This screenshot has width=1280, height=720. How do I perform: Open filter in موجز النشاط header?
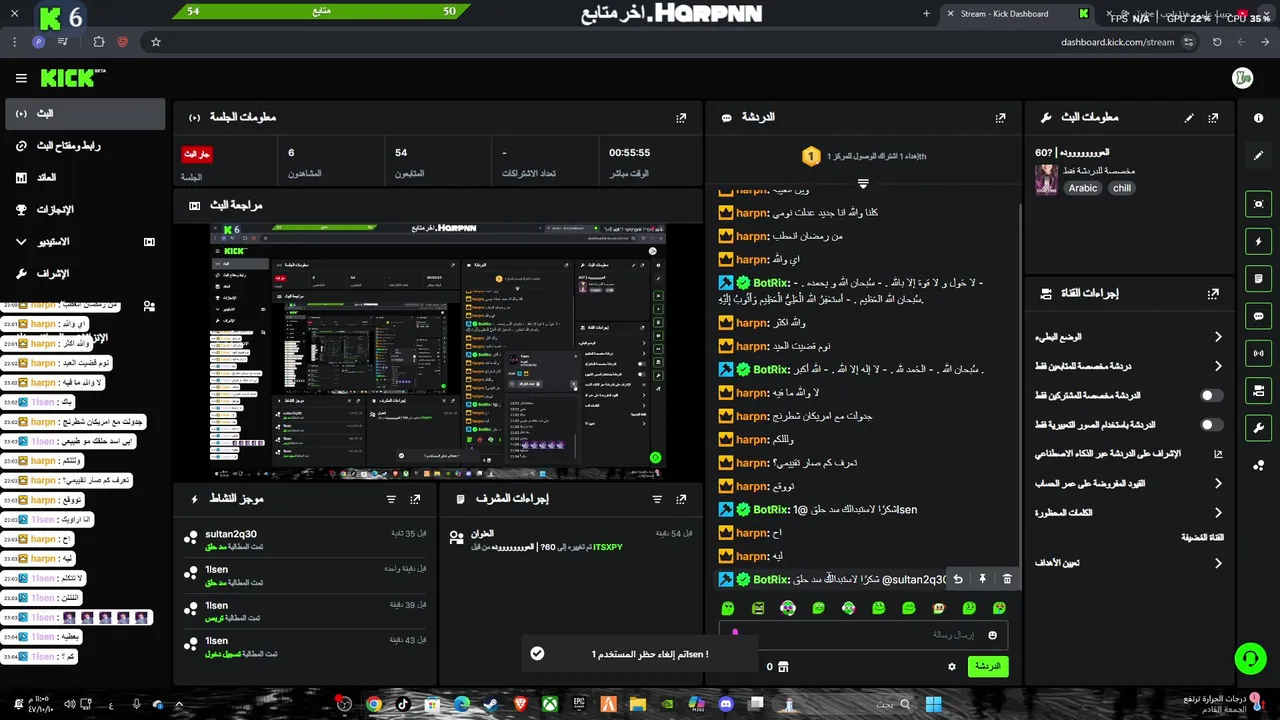coord(391,499)
